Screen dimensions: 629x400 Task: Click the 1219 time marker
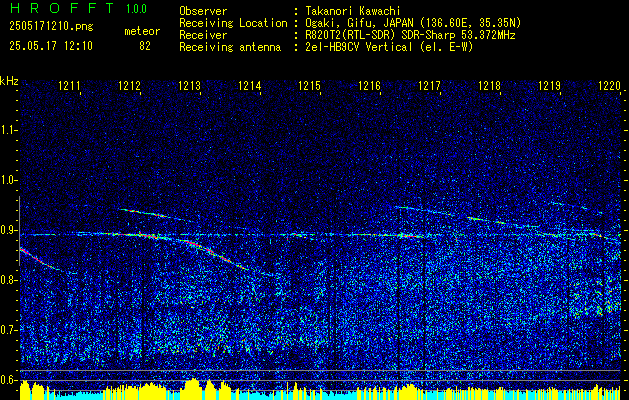click(x=550, y=85)
